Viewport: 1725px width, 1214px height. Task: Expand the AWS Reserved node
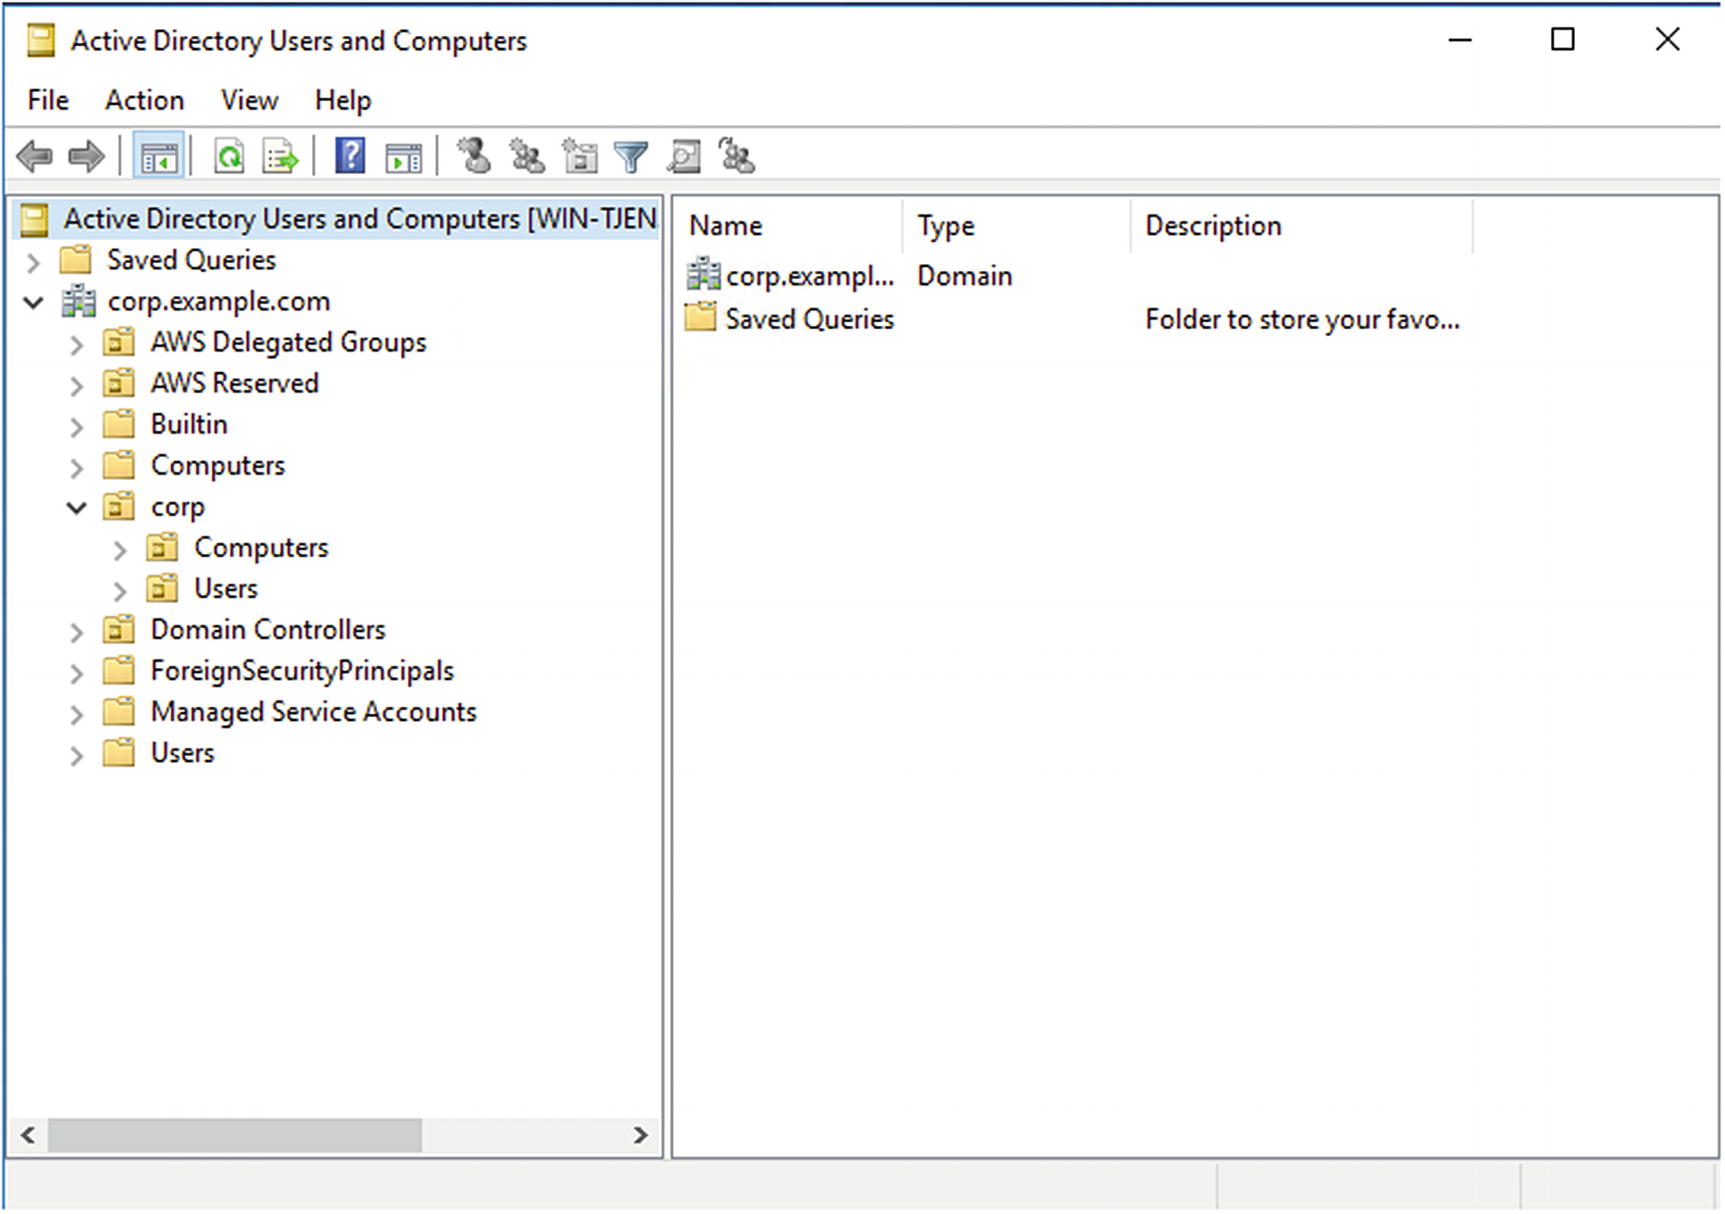(x=76, y=386)
